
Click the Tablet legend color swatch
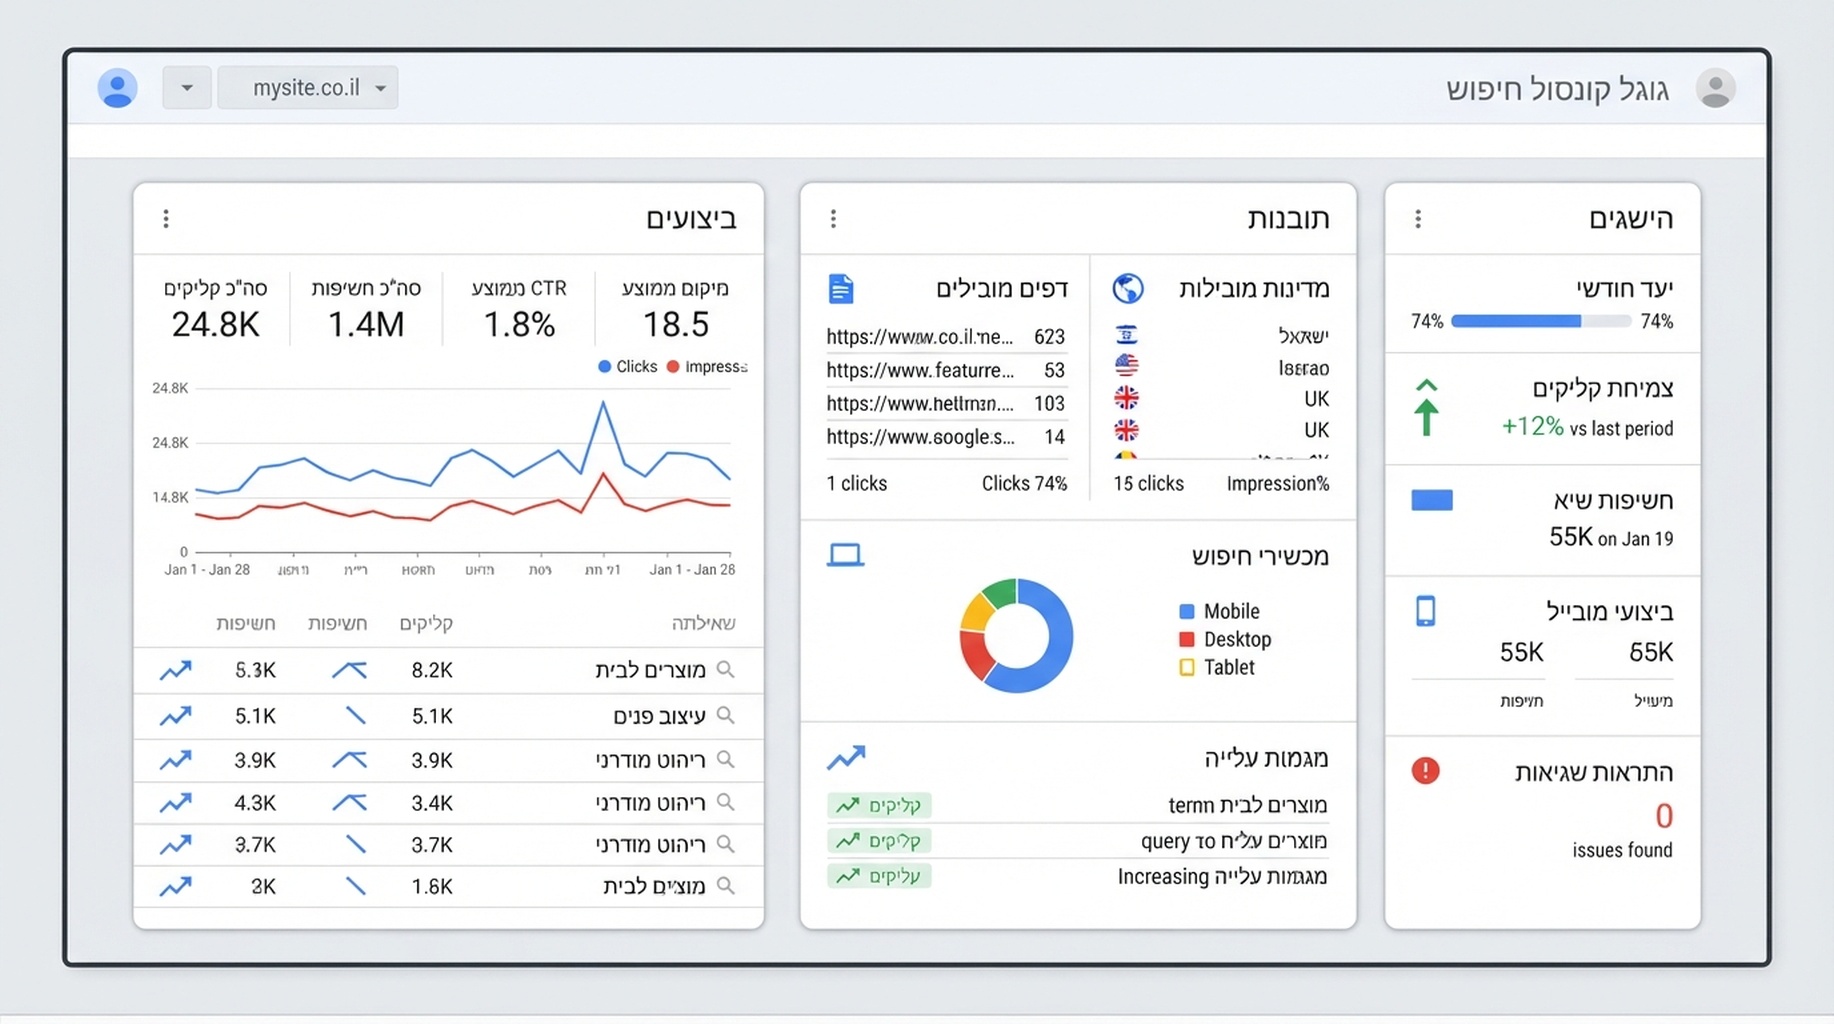1187,667
